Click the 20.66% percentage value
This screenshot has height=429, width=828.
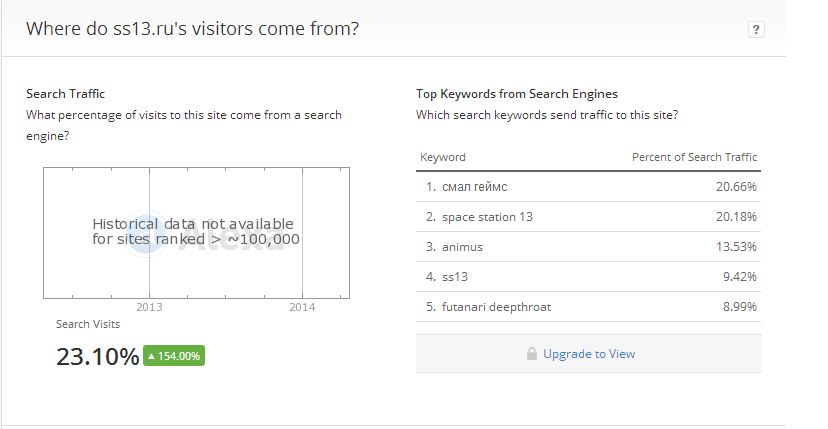(736, 186)
